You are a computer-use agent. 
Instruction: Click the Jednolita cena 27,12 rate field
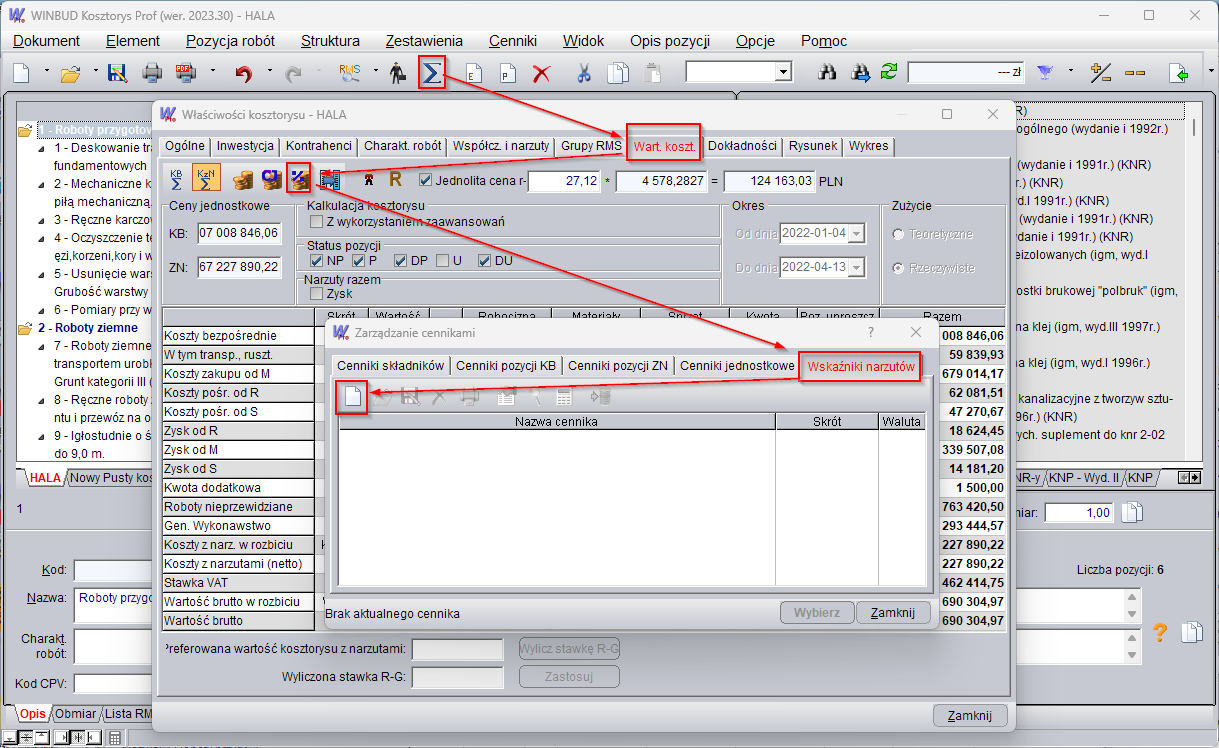[x=565, y=181]
